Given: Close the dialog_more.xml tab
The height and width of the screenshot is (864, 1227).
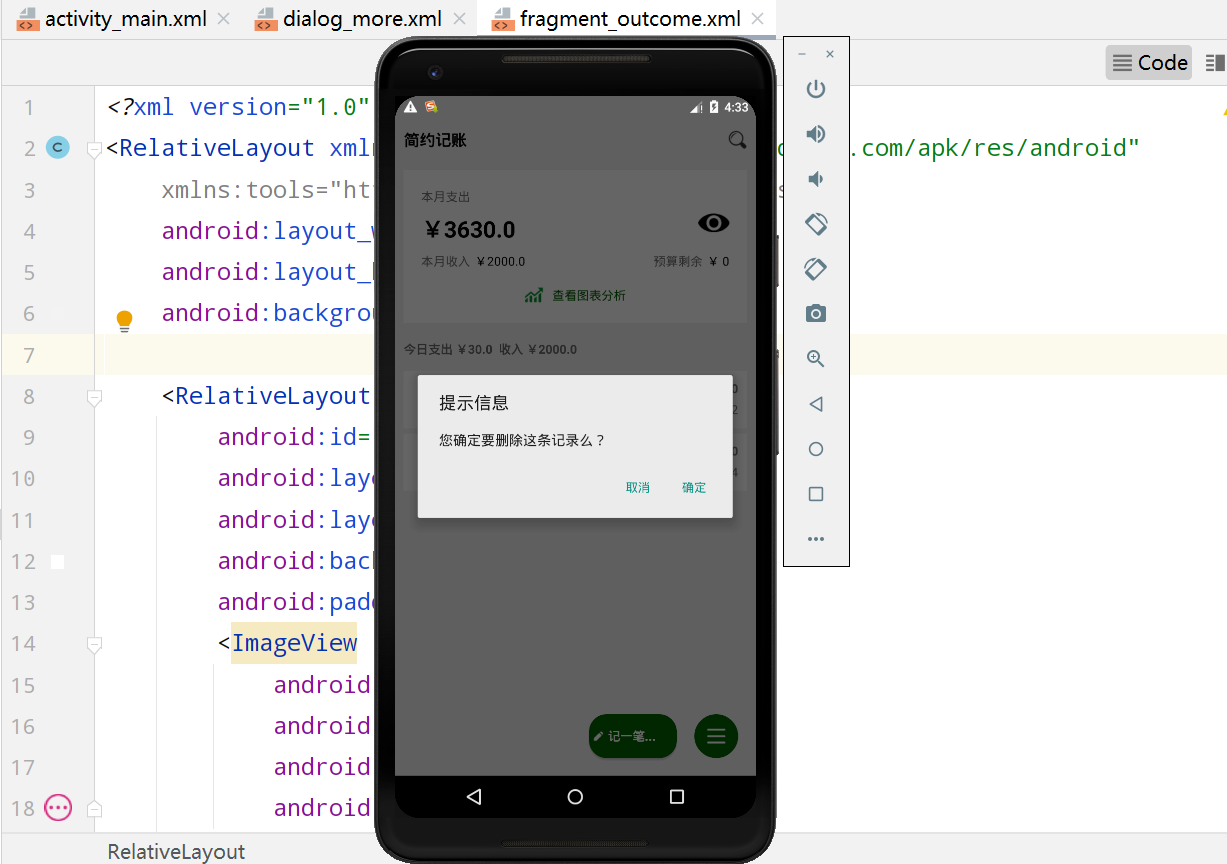Looking at the screenshot, I should pyautogui.click(x=459, y=19).
